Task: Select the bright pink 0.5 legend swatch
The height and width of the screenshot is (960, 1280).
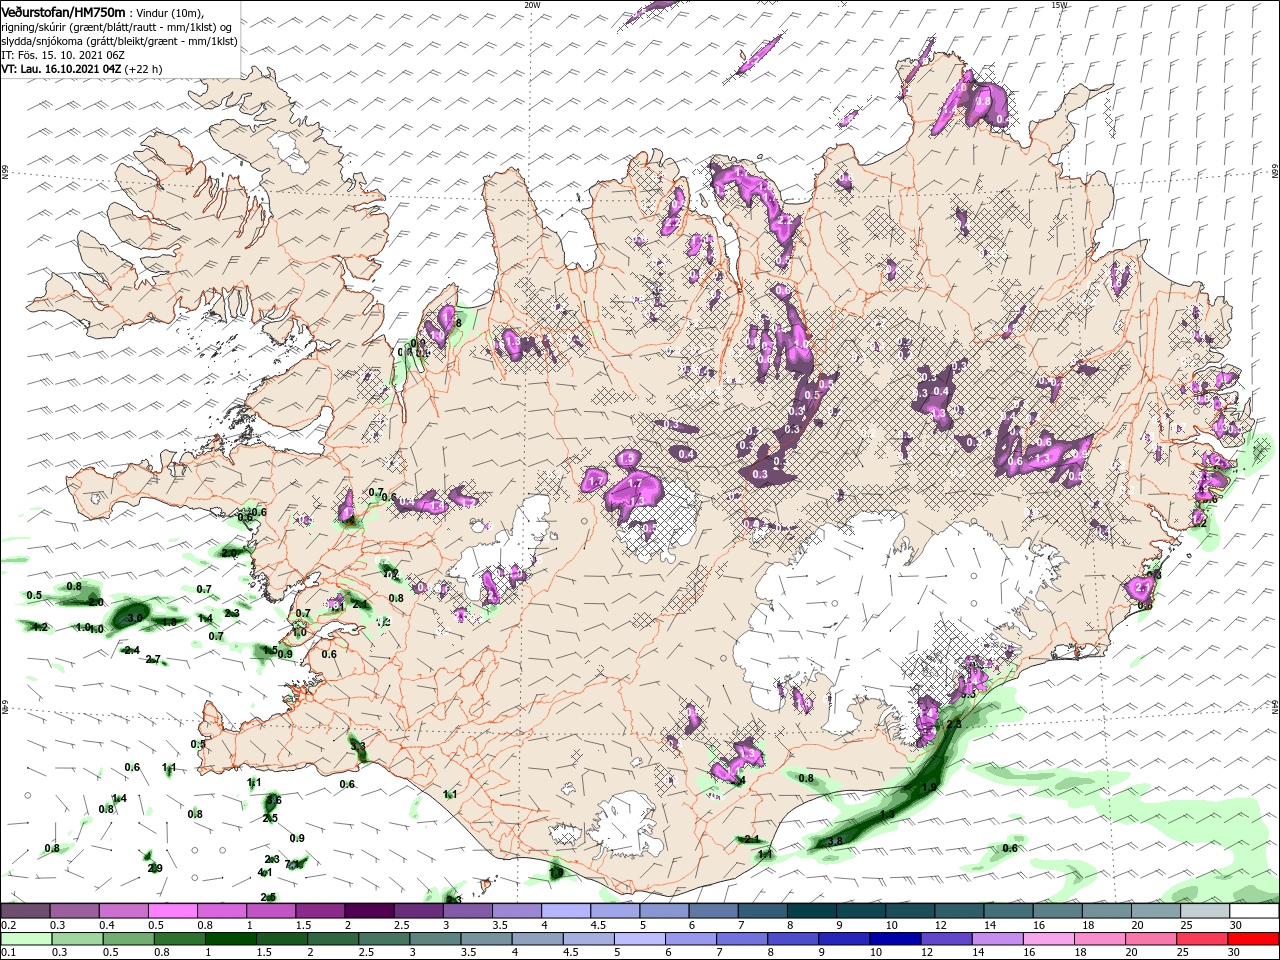Action: coord(172,911)
